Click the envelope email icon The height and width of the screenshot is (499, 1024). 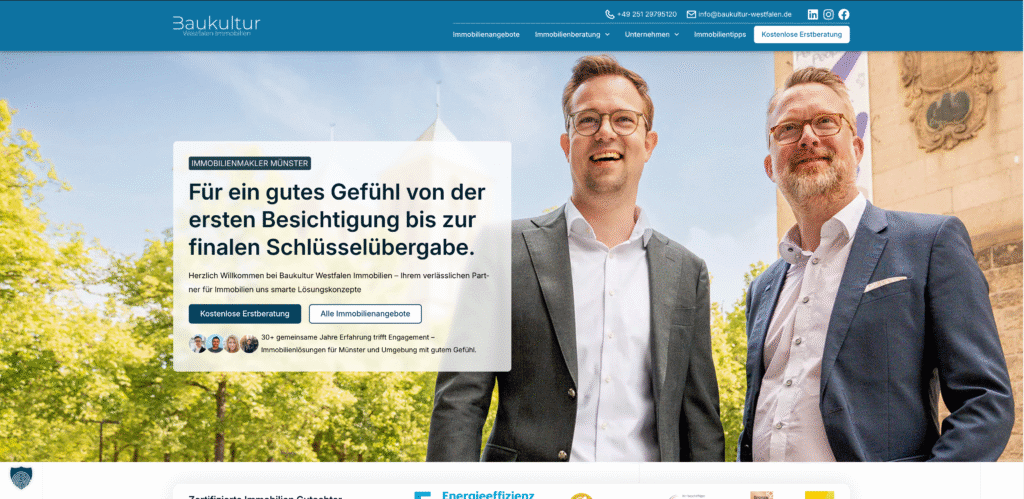coord(691,14)
